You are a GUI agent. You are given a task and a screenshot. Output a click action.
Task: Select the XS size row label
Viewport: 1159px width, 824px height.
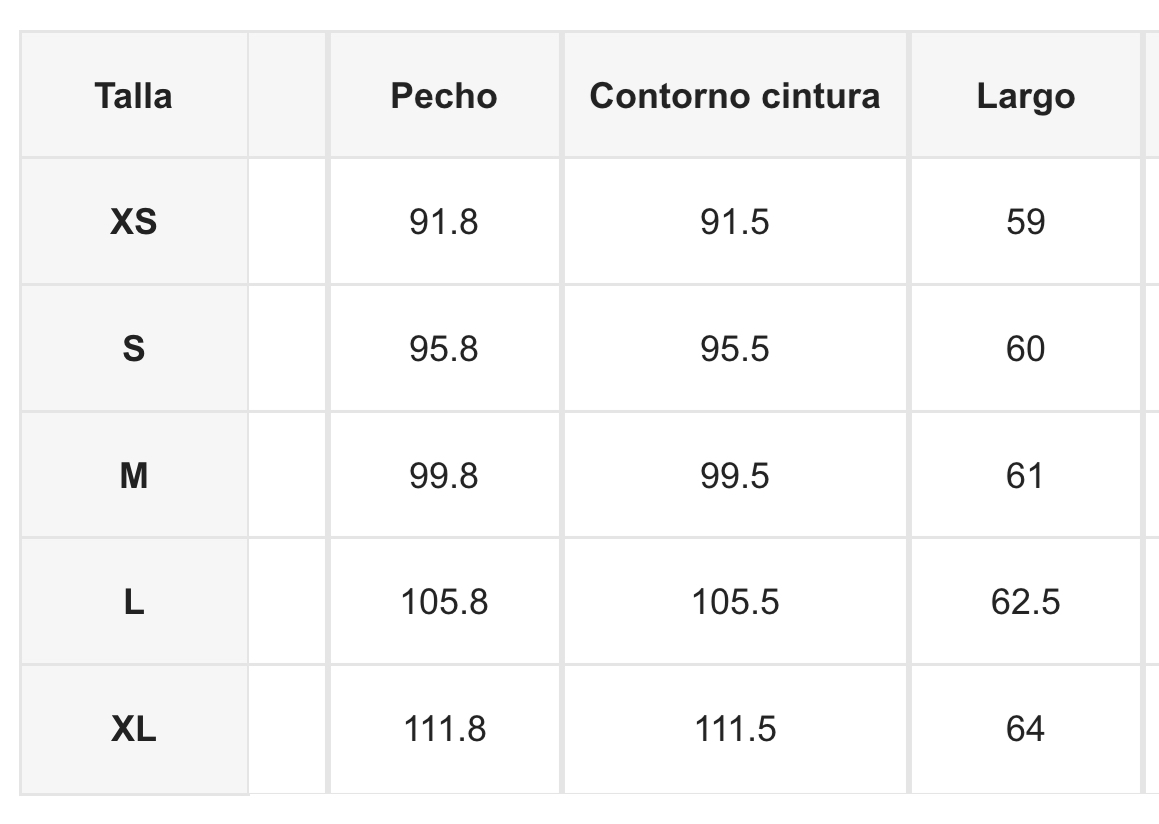(133, 221)
